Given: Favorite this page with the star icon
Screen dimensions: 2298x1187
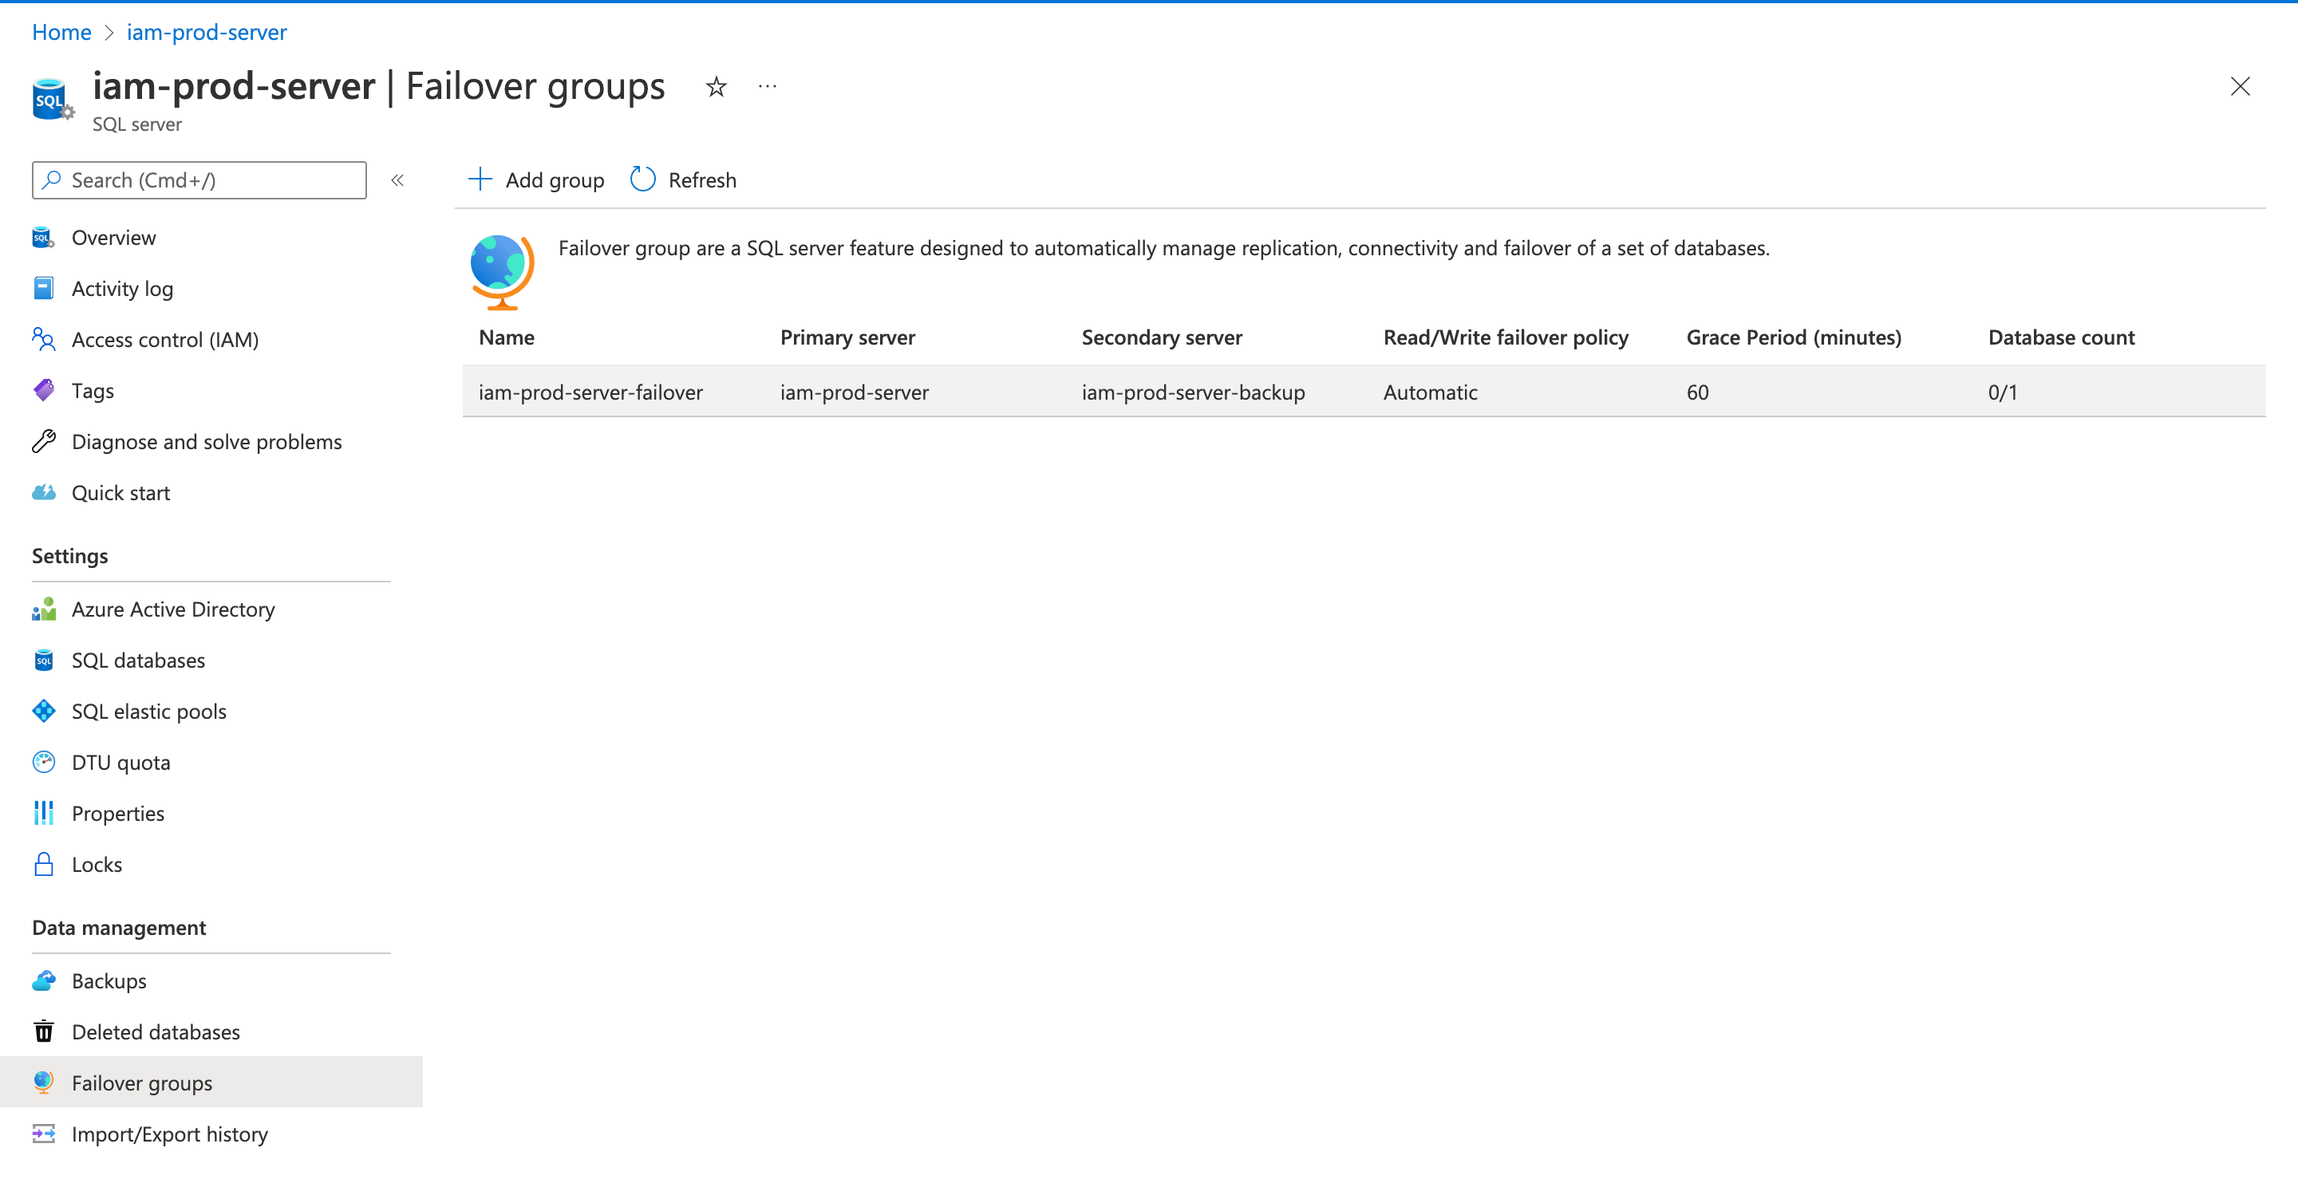Looking at the screenshot, I should coord(716,87).
